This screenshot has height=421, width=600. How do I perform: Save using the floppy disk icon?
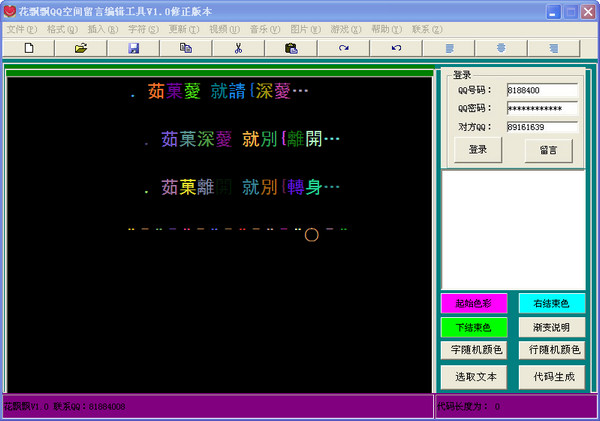(134, 48)
